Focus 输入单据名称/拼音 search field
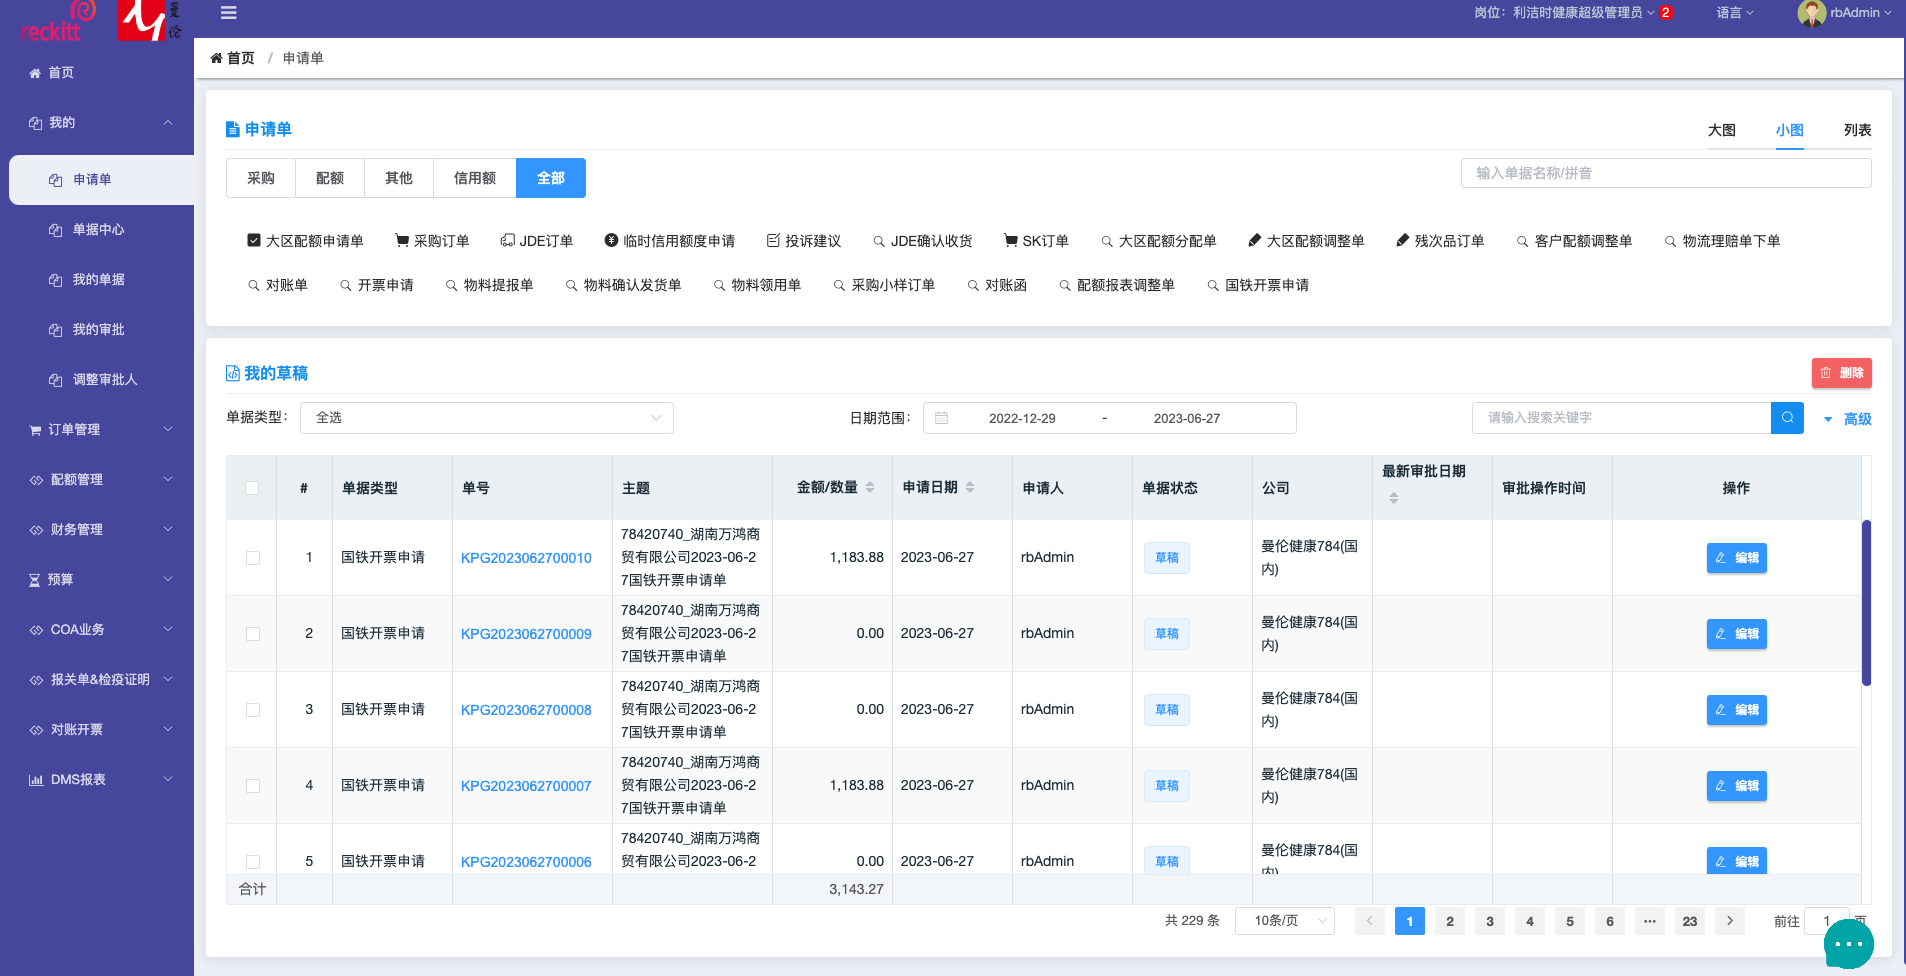The image size is (1906, 976). 1666,173
